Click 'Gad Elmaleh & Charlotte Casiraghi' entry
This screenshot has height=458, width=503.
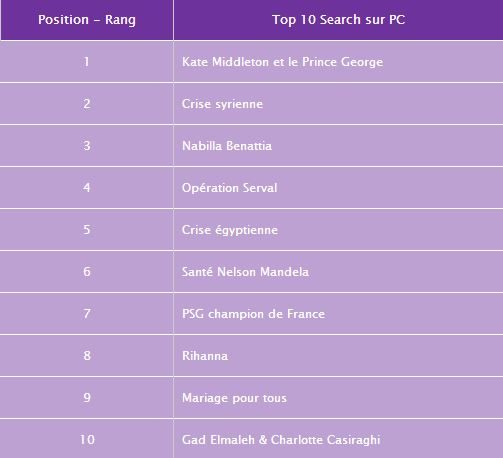(281, 440)
